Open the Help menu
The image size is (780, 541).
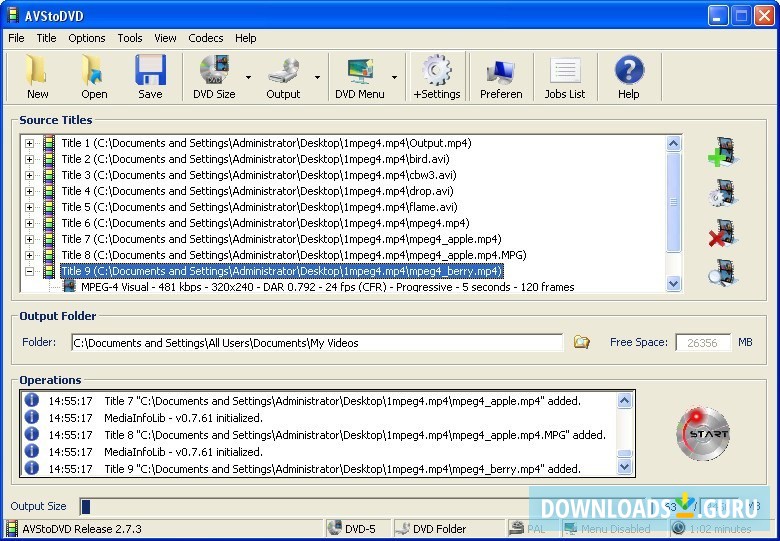[x=246, y=38]
